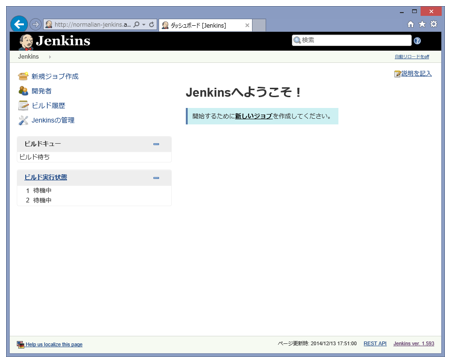
Task: Open the 新規ジョブ作成 link
Action: pyautogui.click(x=55, y=76)
